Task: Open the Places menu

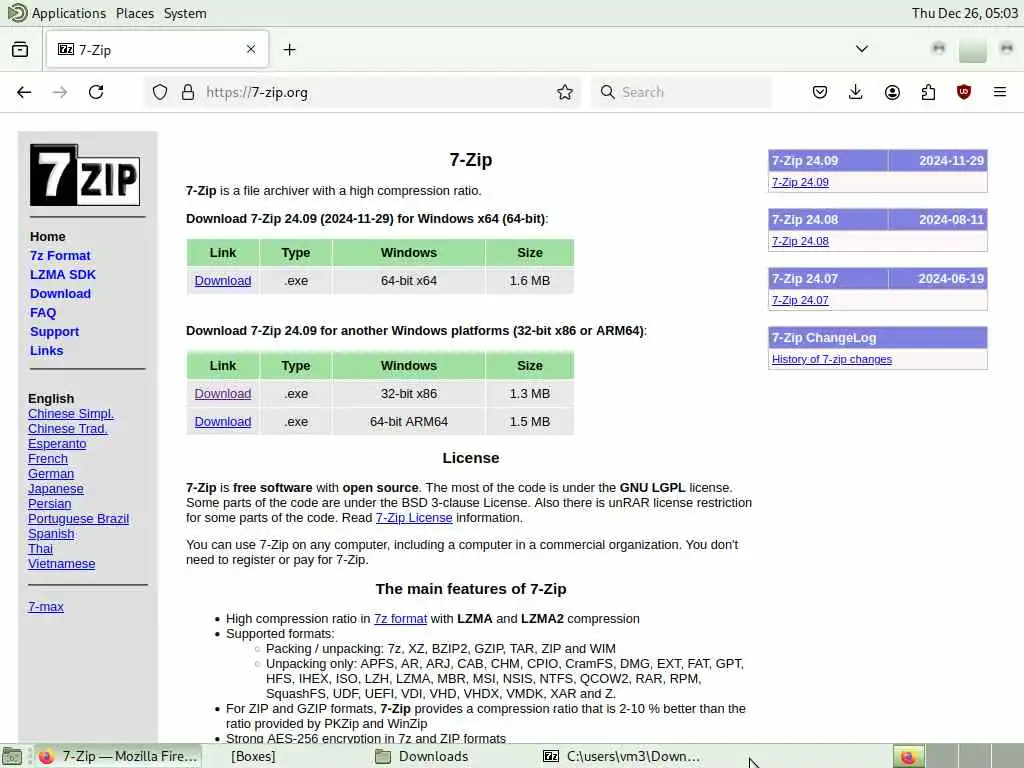Action: click(x=135, y=13)
